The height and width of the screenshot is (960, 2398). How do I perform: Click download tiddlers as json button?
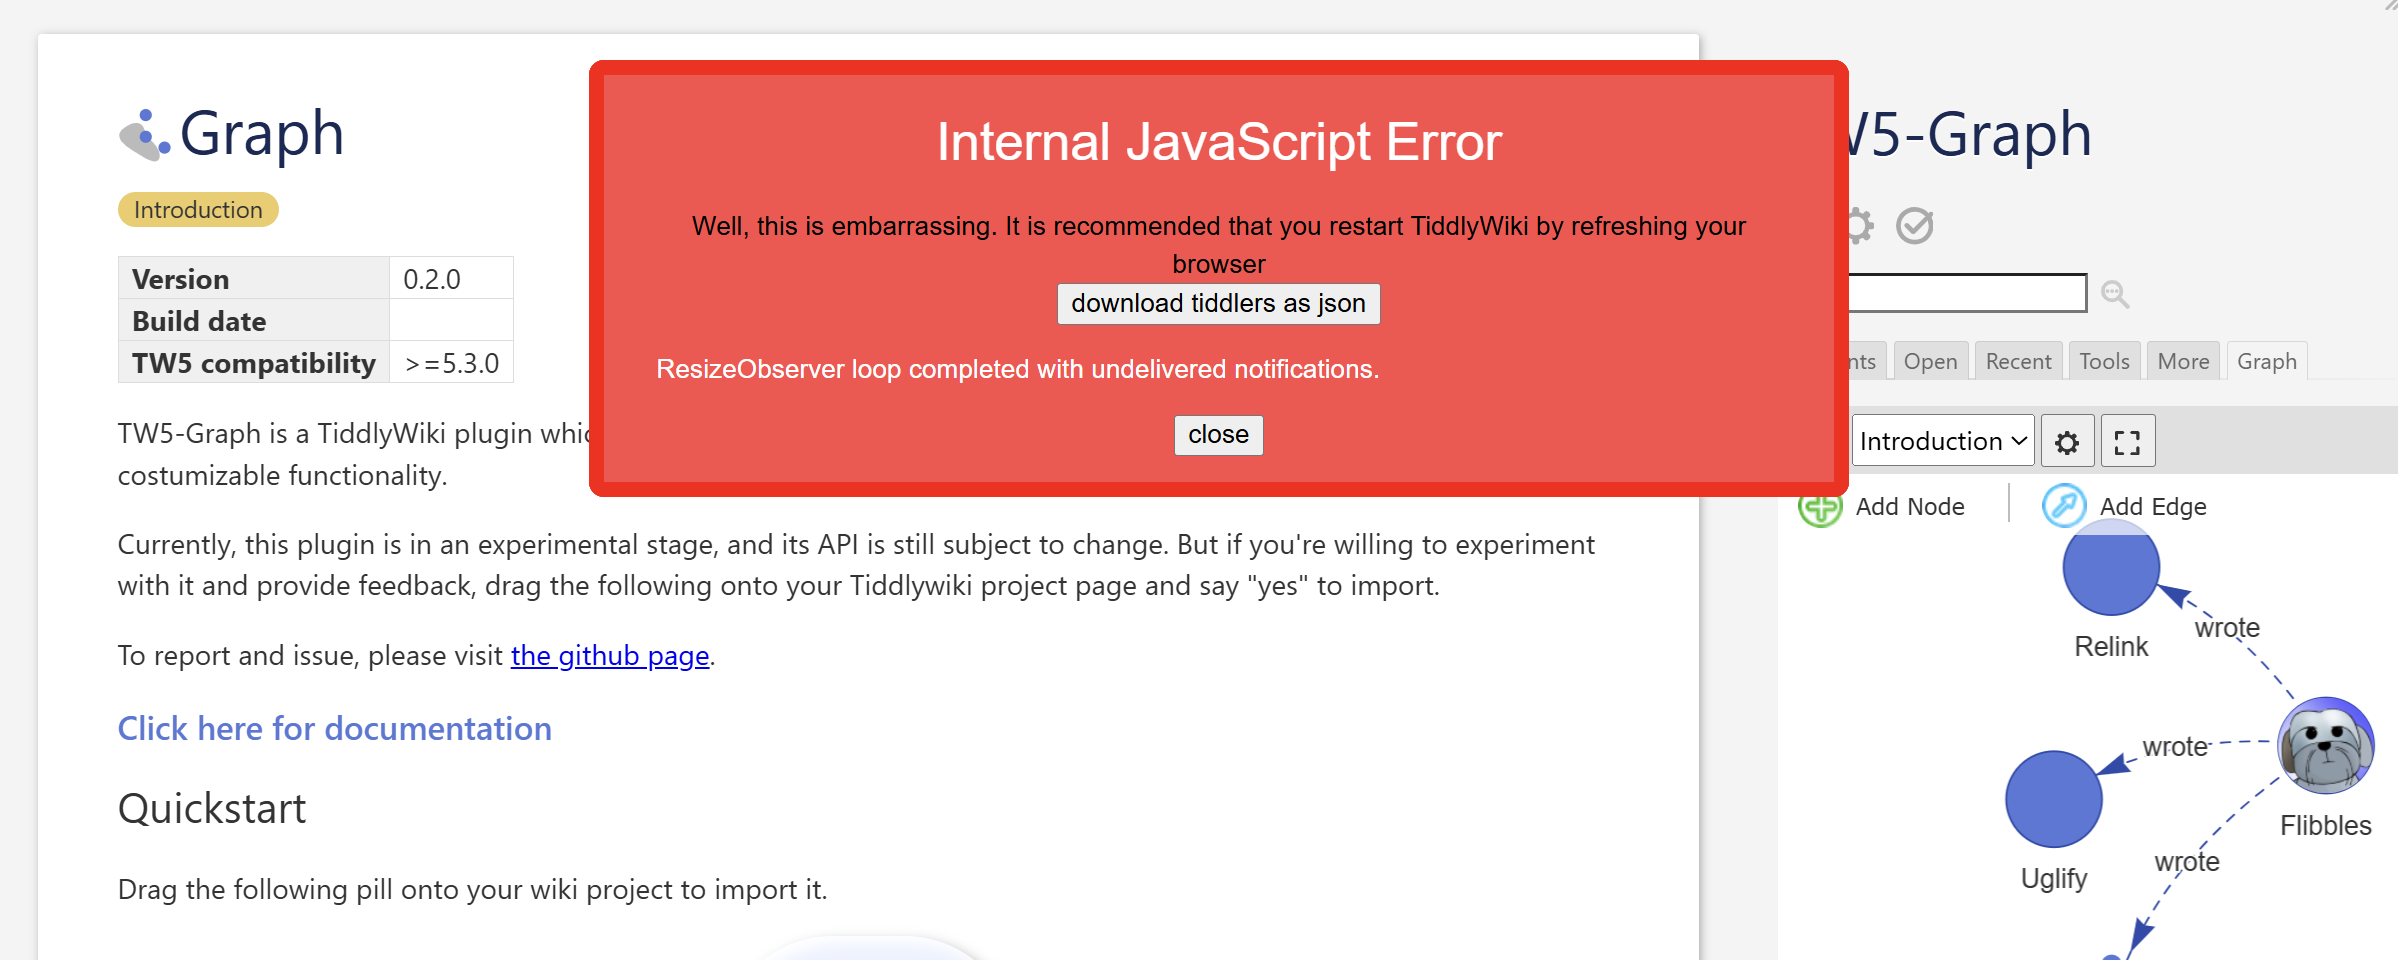point(1218,304)
